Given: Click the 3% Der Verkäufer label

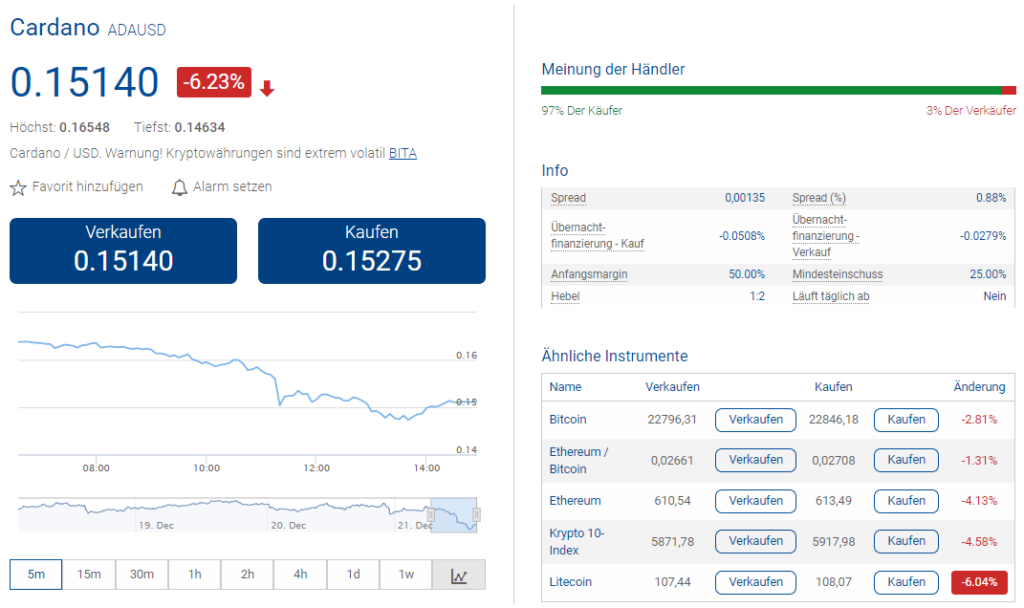Looking at the screenshot, I should (x=971, y=111).
